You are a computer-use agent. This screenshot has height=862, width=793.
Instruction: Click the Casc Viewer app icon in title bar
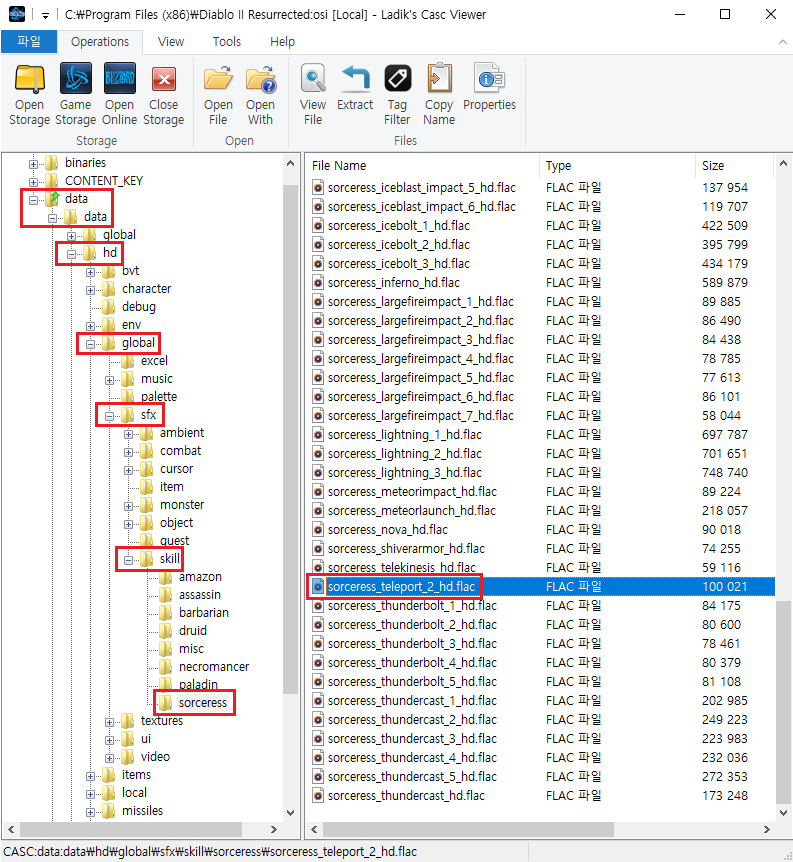tap(17, 14)
